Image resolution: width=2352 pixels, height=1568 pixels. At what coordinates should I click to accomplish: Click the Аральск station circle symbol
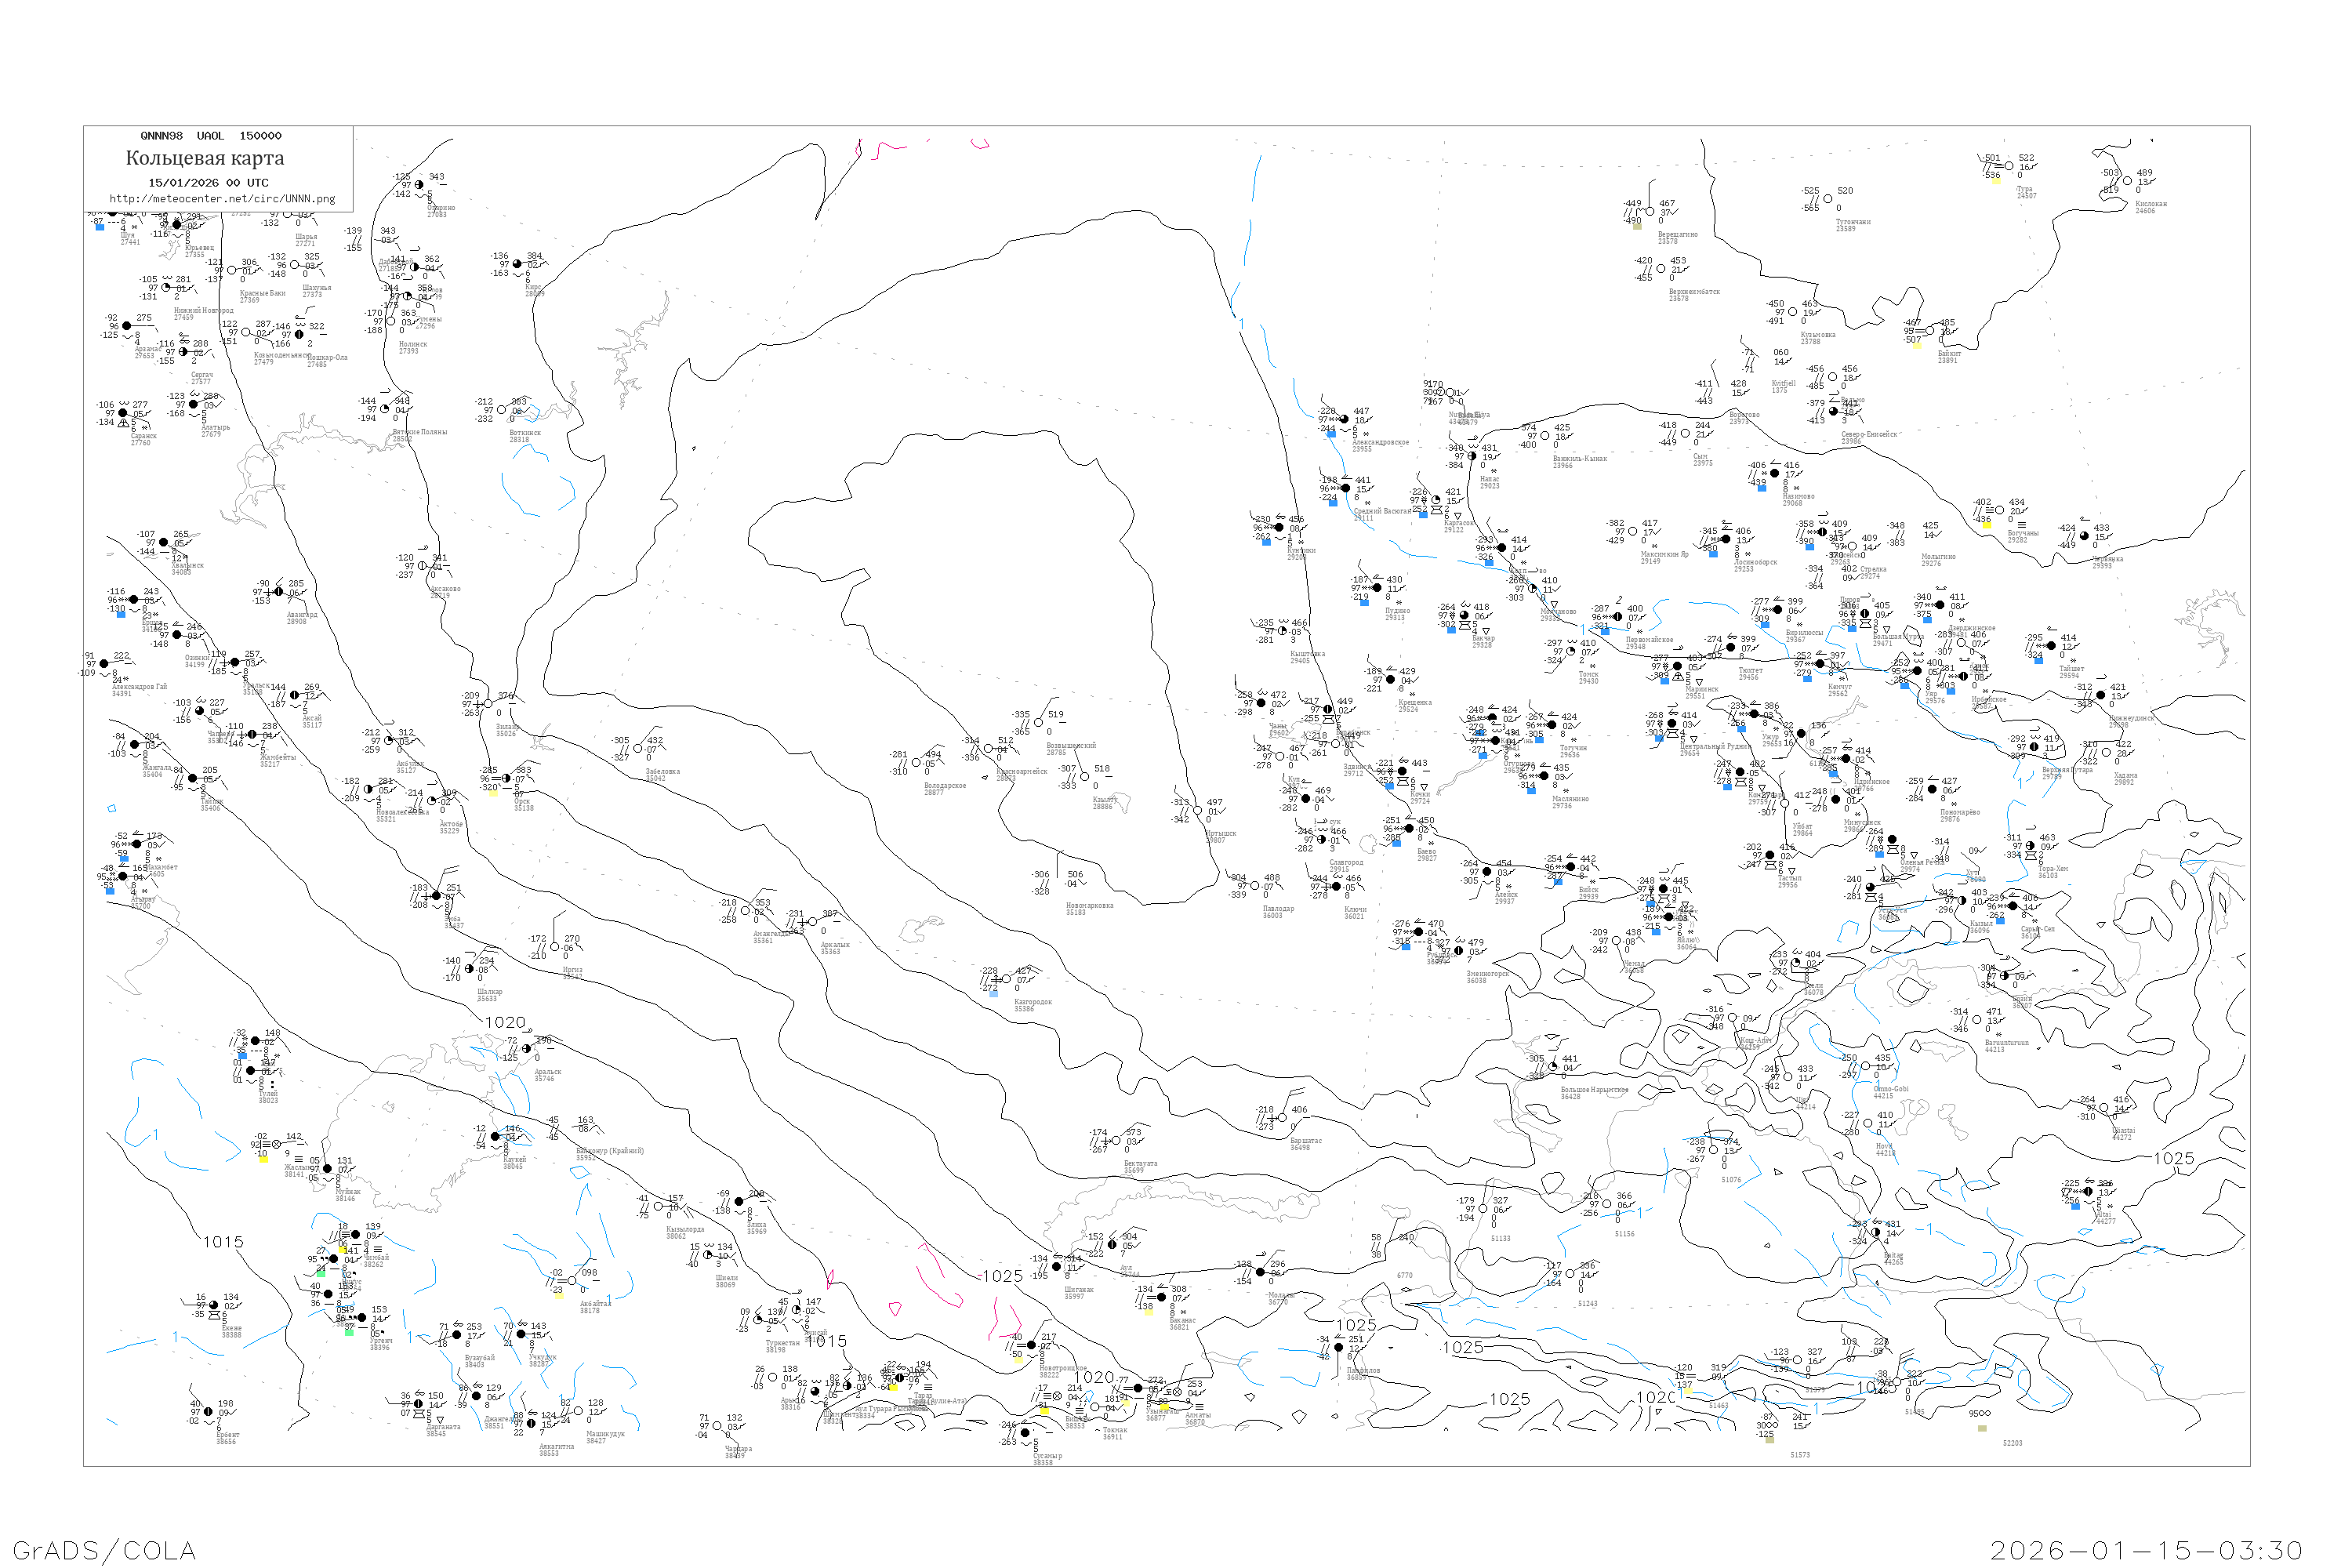[x=527, y=1049]
